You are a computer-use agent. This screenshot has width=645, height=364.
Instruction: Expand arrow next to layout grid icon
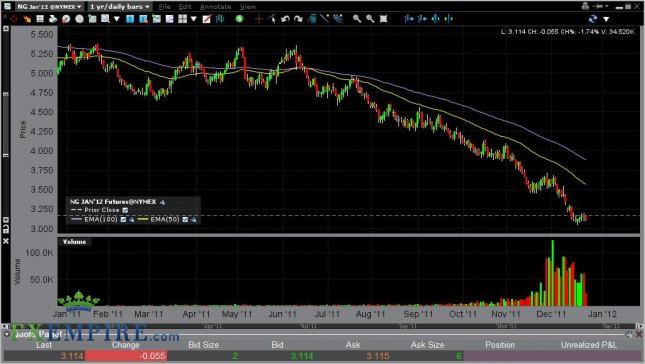tap(194, 19)
